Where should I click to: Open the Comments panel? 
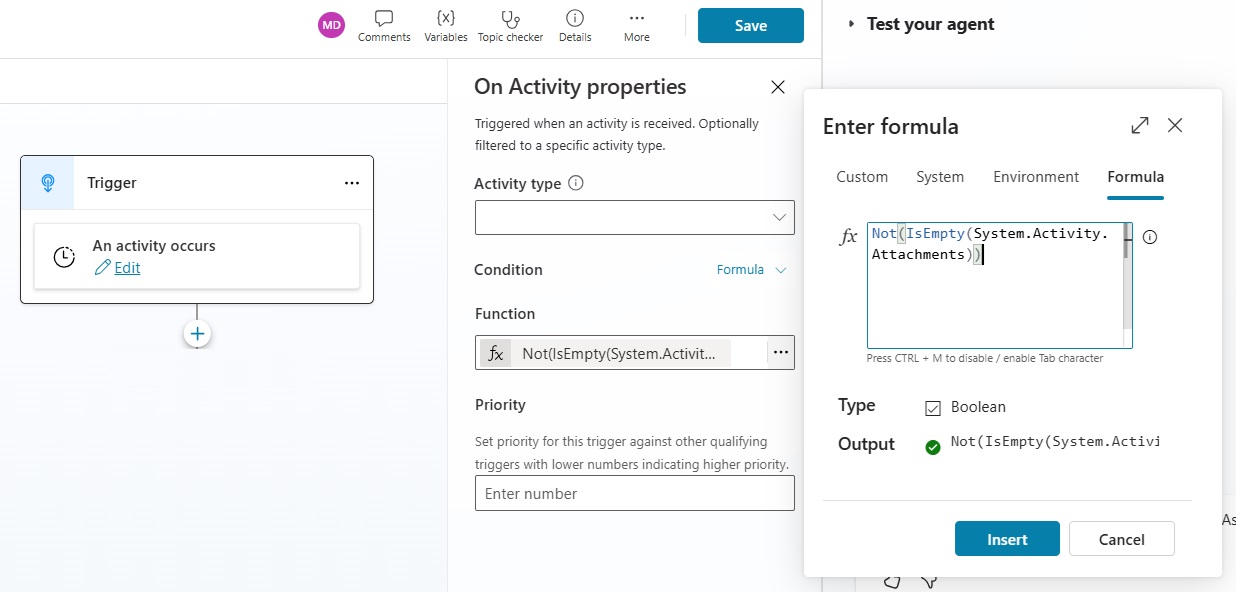tap(384, 25)
